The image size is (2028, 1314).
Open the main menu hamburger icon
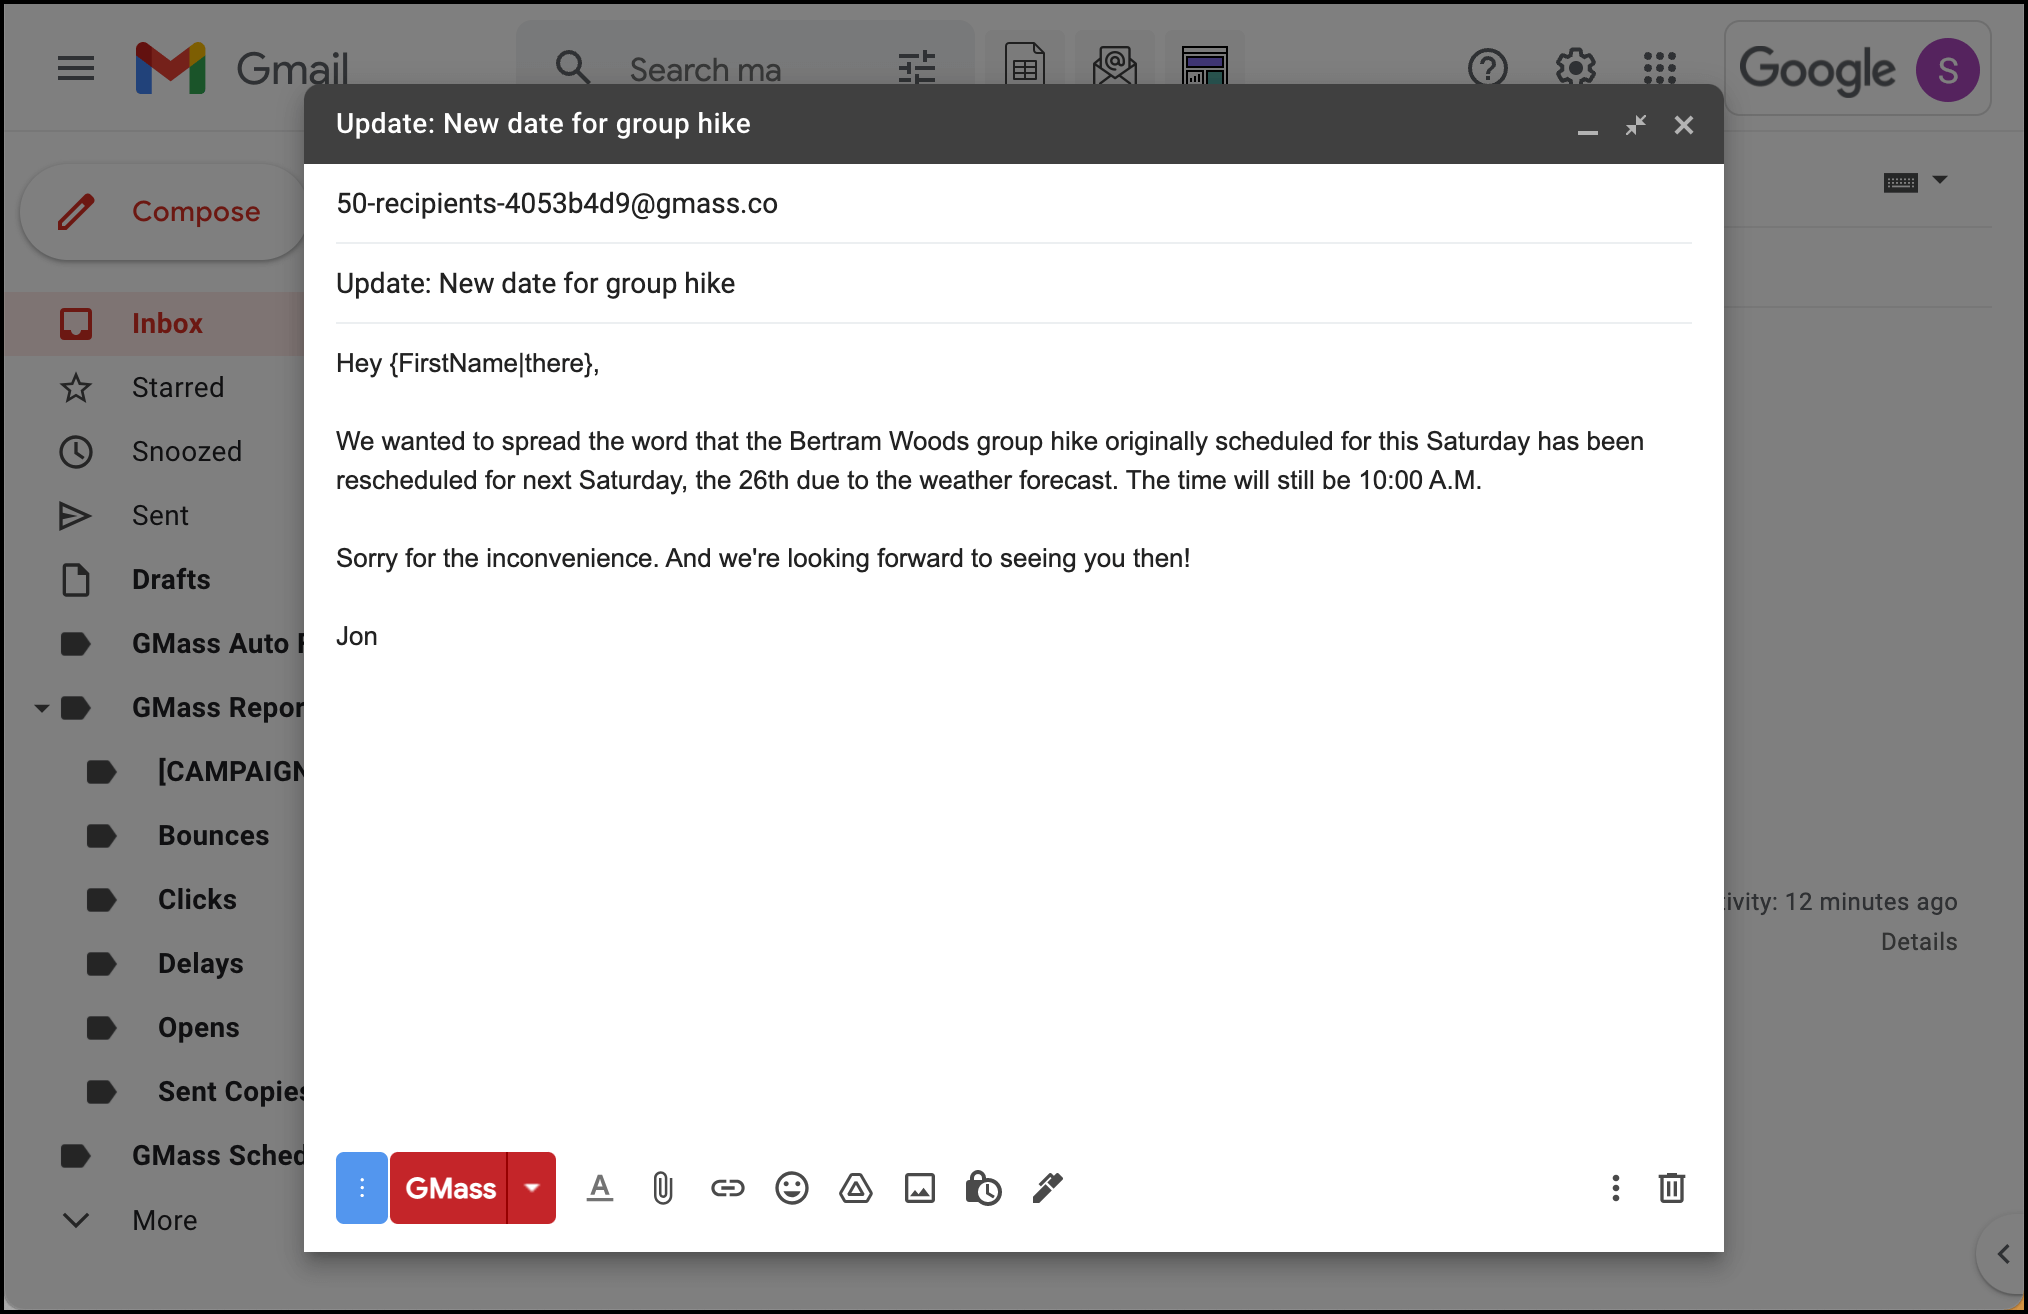76,68
